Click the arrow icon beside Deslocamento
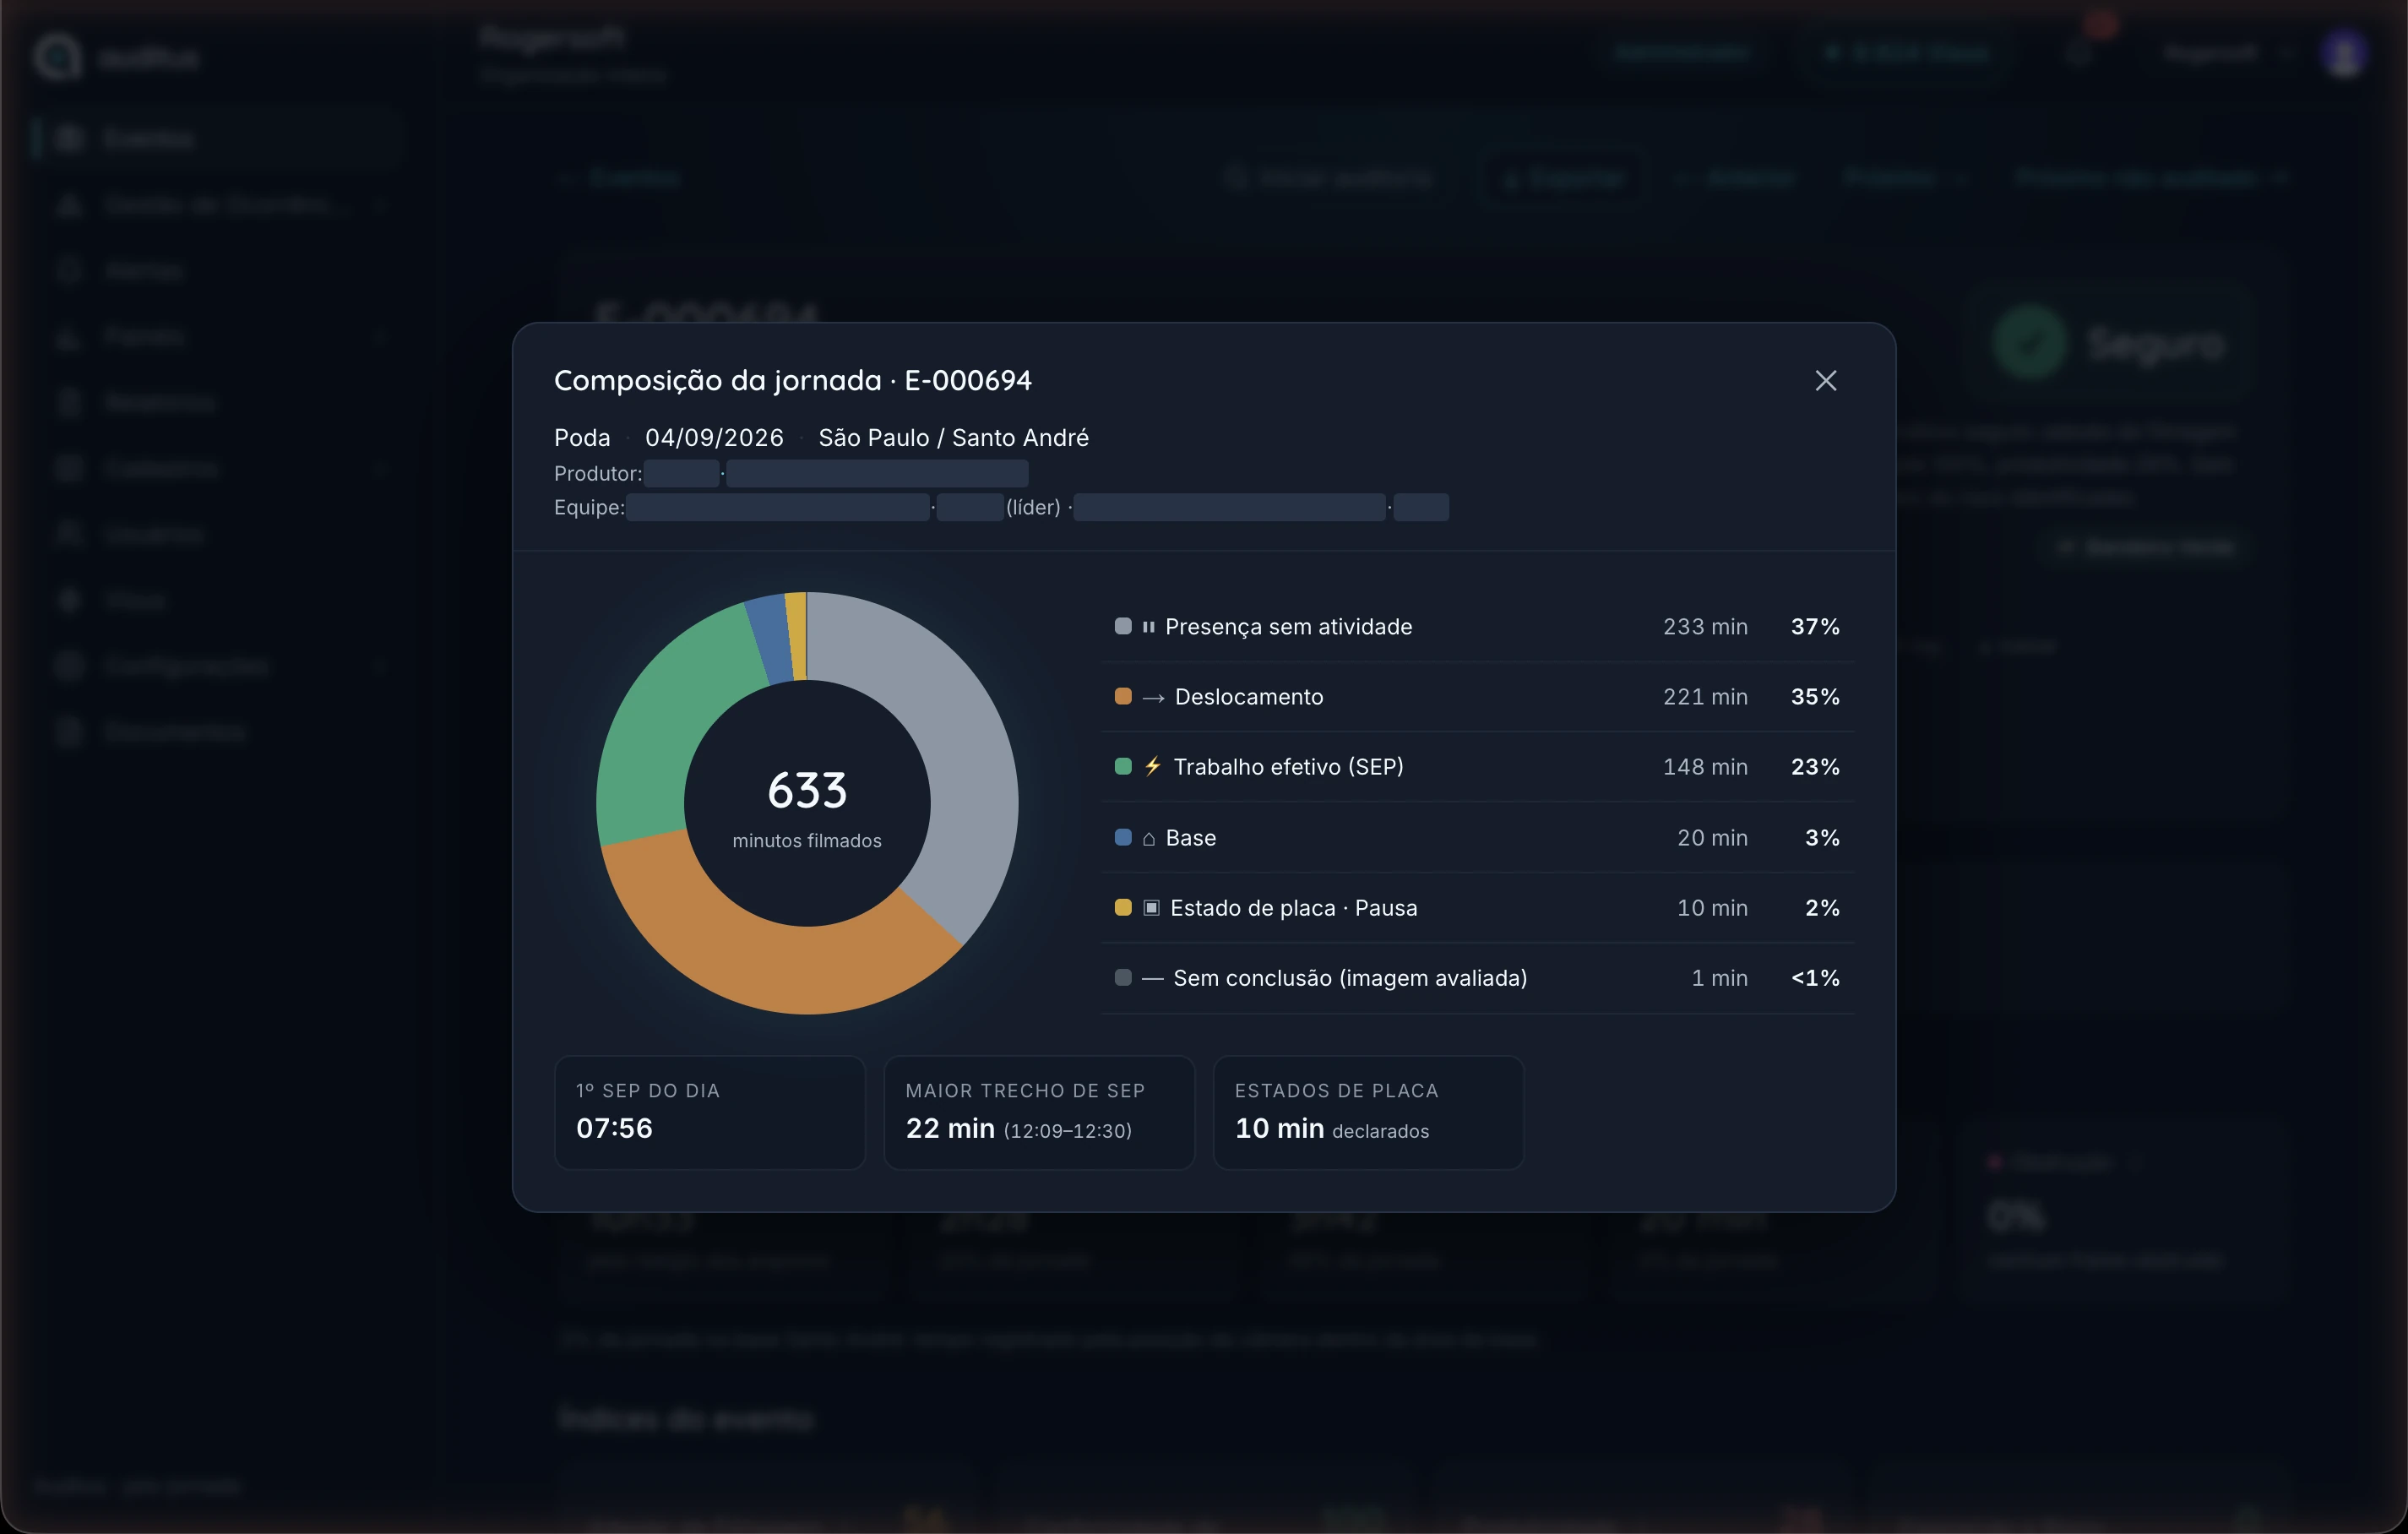Viewport: 2408px width, 1534px height. click(x=1153, y=698)
